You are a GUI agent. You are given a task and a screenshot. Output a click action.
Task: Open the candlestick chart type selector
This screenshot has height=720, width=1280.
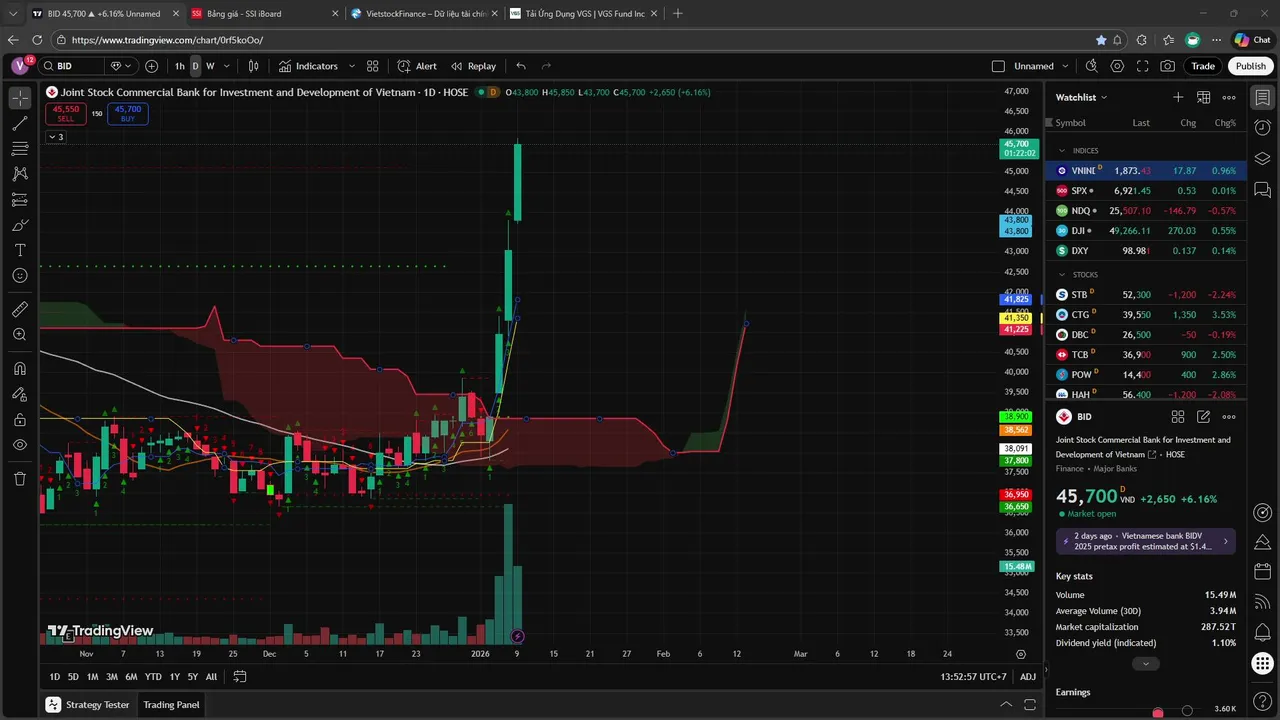(254, 66)
